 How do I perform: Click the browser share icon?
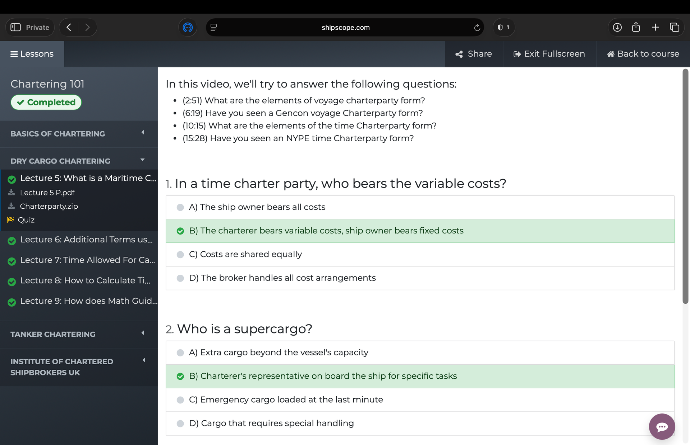637,28
